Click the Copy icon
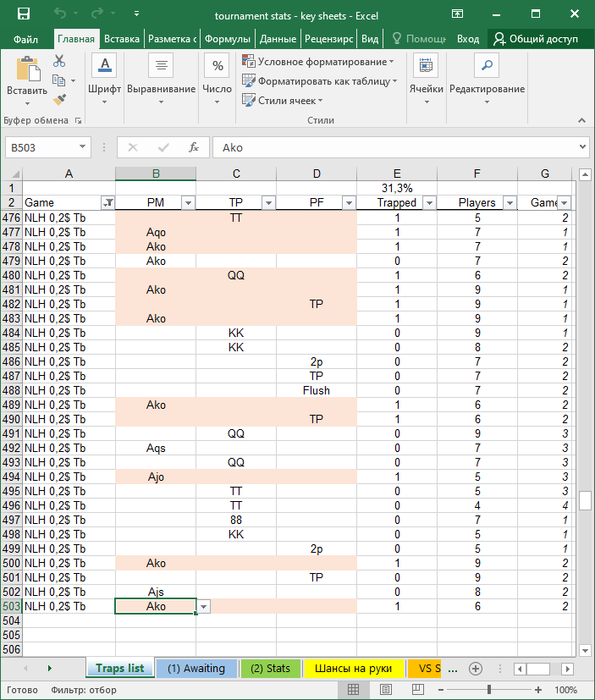This screenshot has height=700, width=595. tap(59, 80)
